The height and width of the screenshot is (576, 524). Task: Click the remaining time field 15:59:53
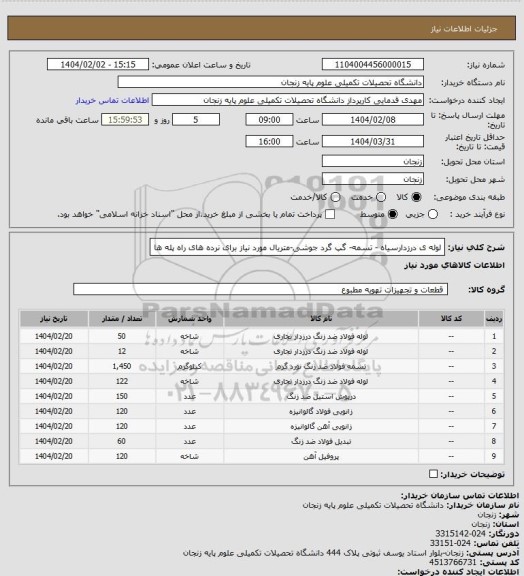[x=125, y=120]
